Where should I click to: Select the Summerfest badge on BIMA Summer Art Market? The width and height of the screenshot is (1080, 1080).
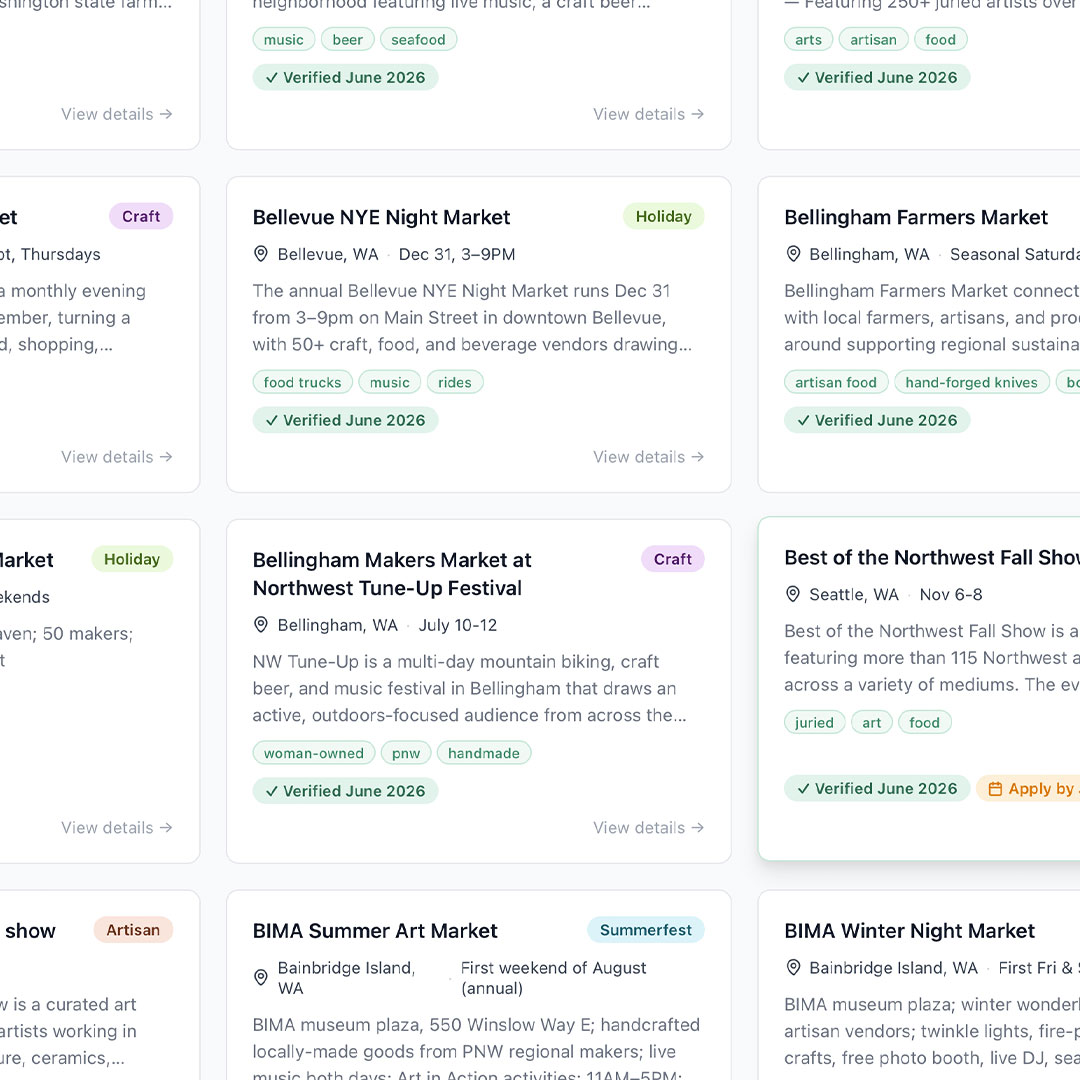(x=645, y=930)
